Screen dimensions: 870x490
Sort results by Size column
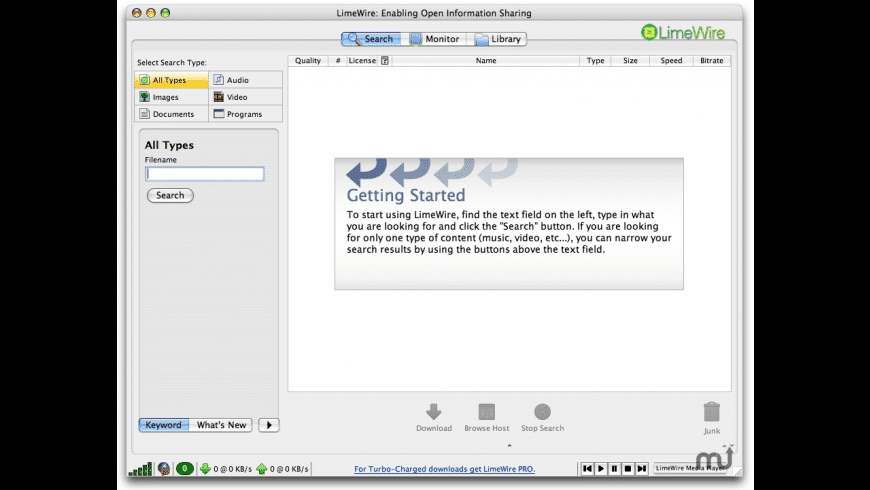tap(630, 60)
